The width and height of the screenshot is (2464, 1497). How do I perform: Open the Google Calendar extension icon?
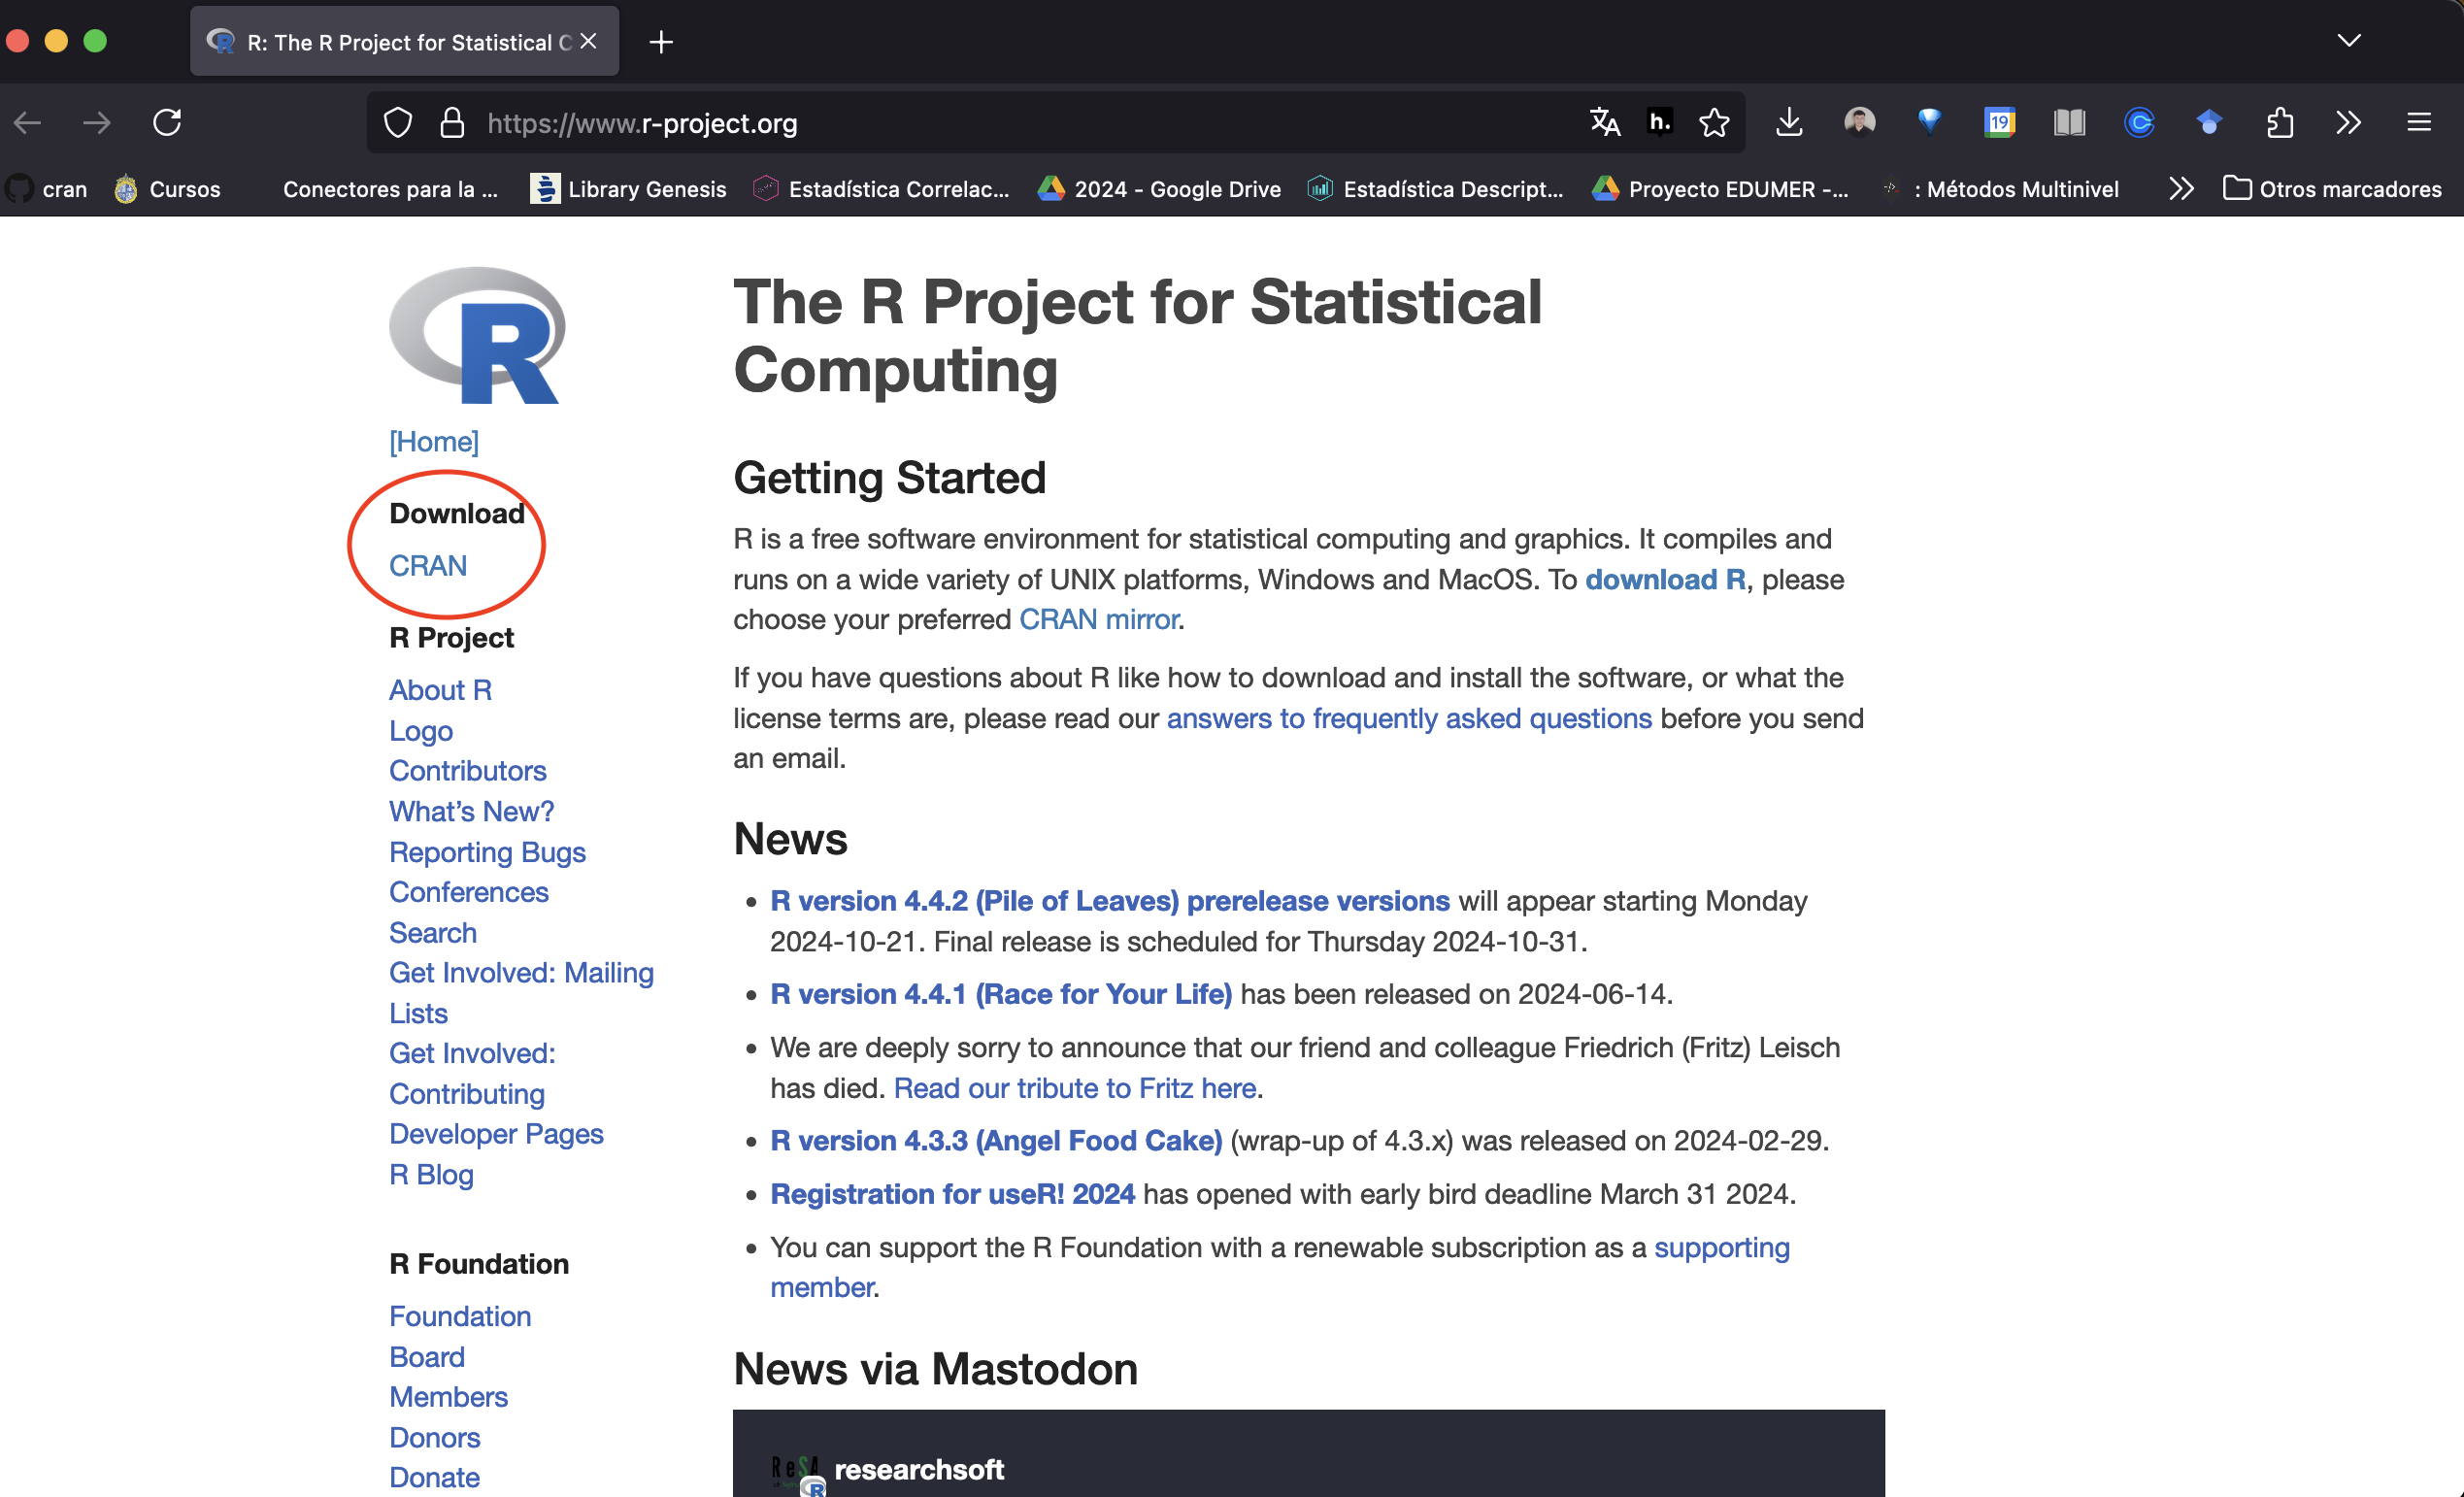click(x=1999, y=123)
